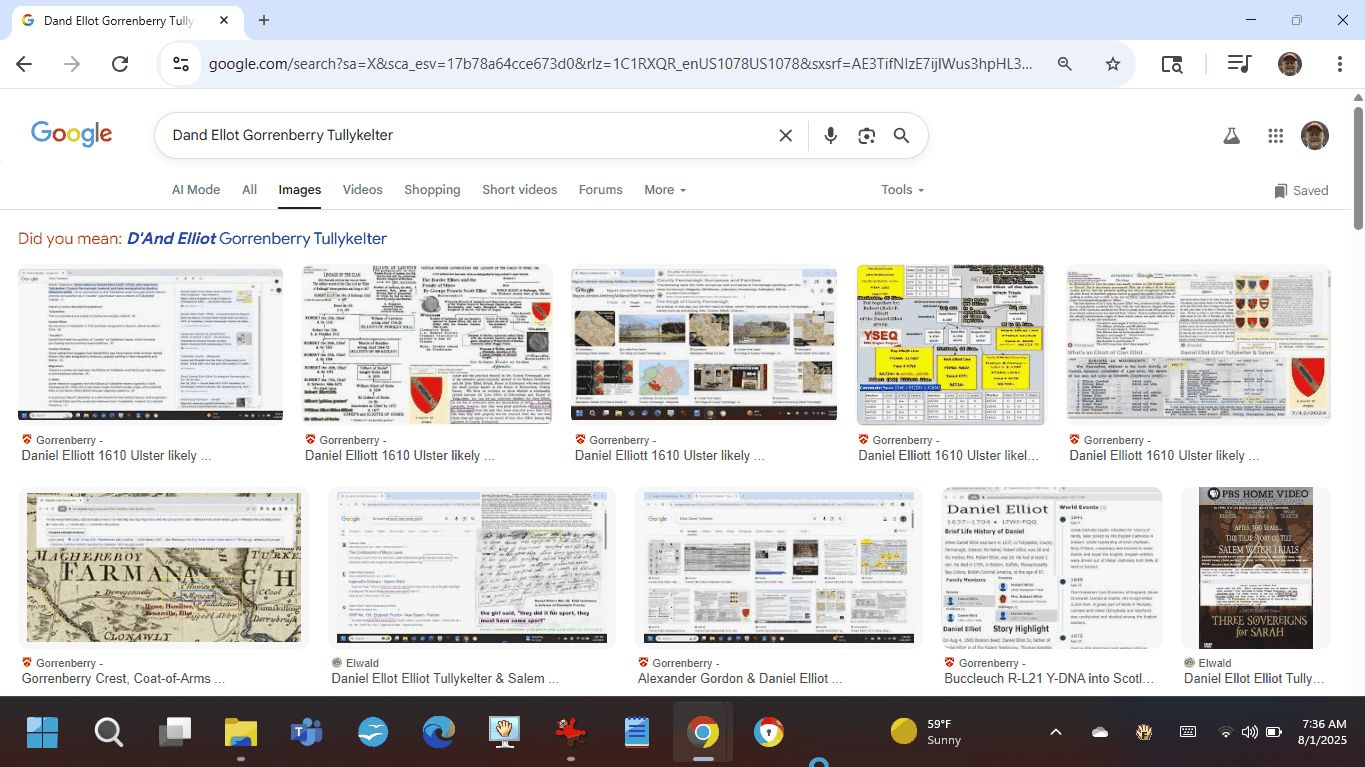Image resolution: width=1365 pixels, height=767 pixels.
Task: Open File Explorer from the taskbar
Action: [241, 733]
